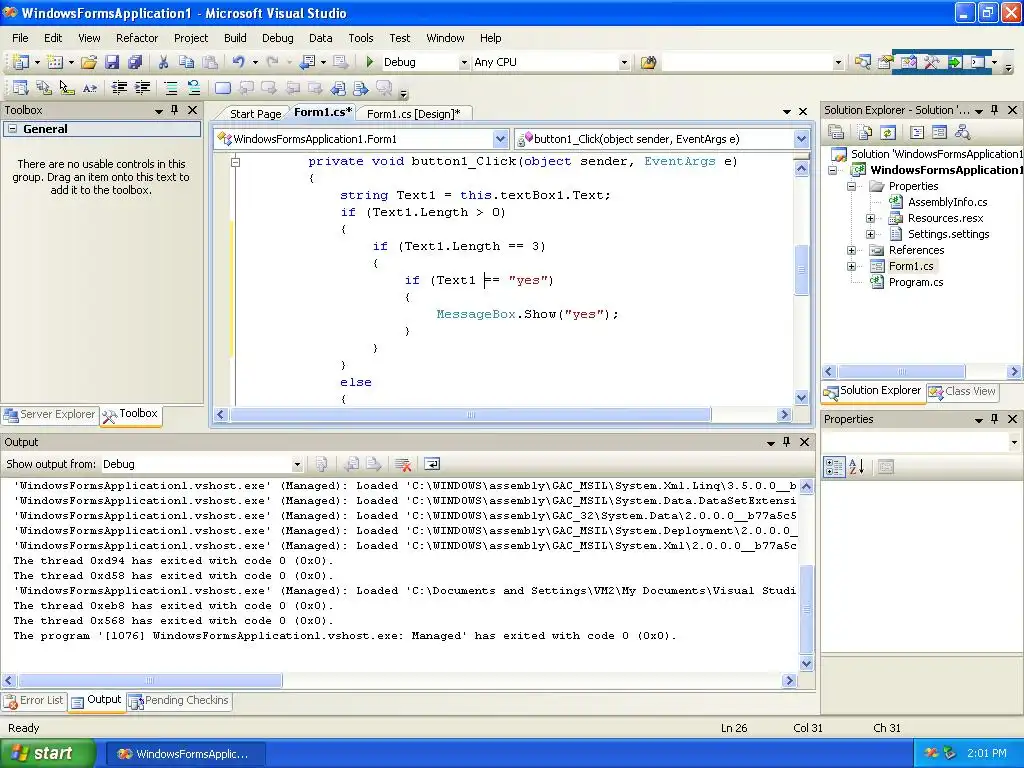This screenshot has height=768, width=1024.
Task: Click the Add New Item icon
Action: pos(56,62)
